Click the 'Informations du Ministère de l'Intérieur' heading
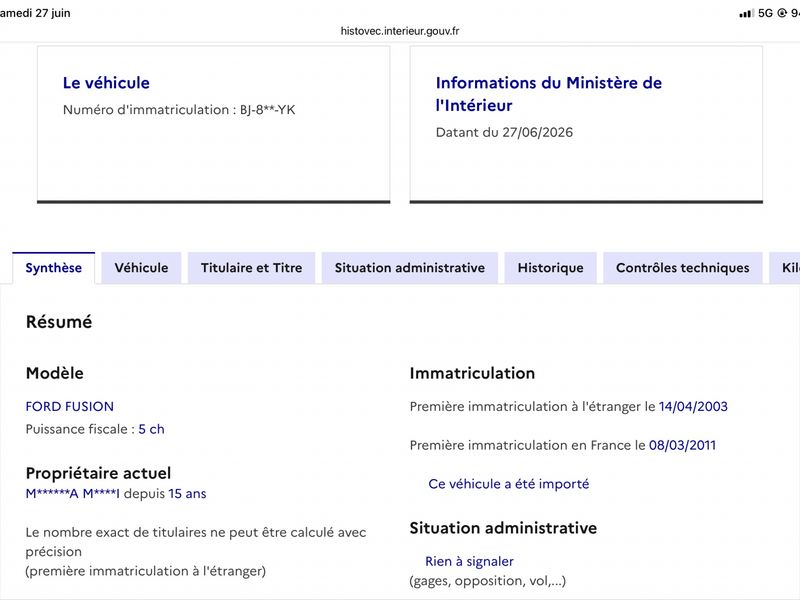The width and height of the screenshot is (800, 600). point(549,94)
